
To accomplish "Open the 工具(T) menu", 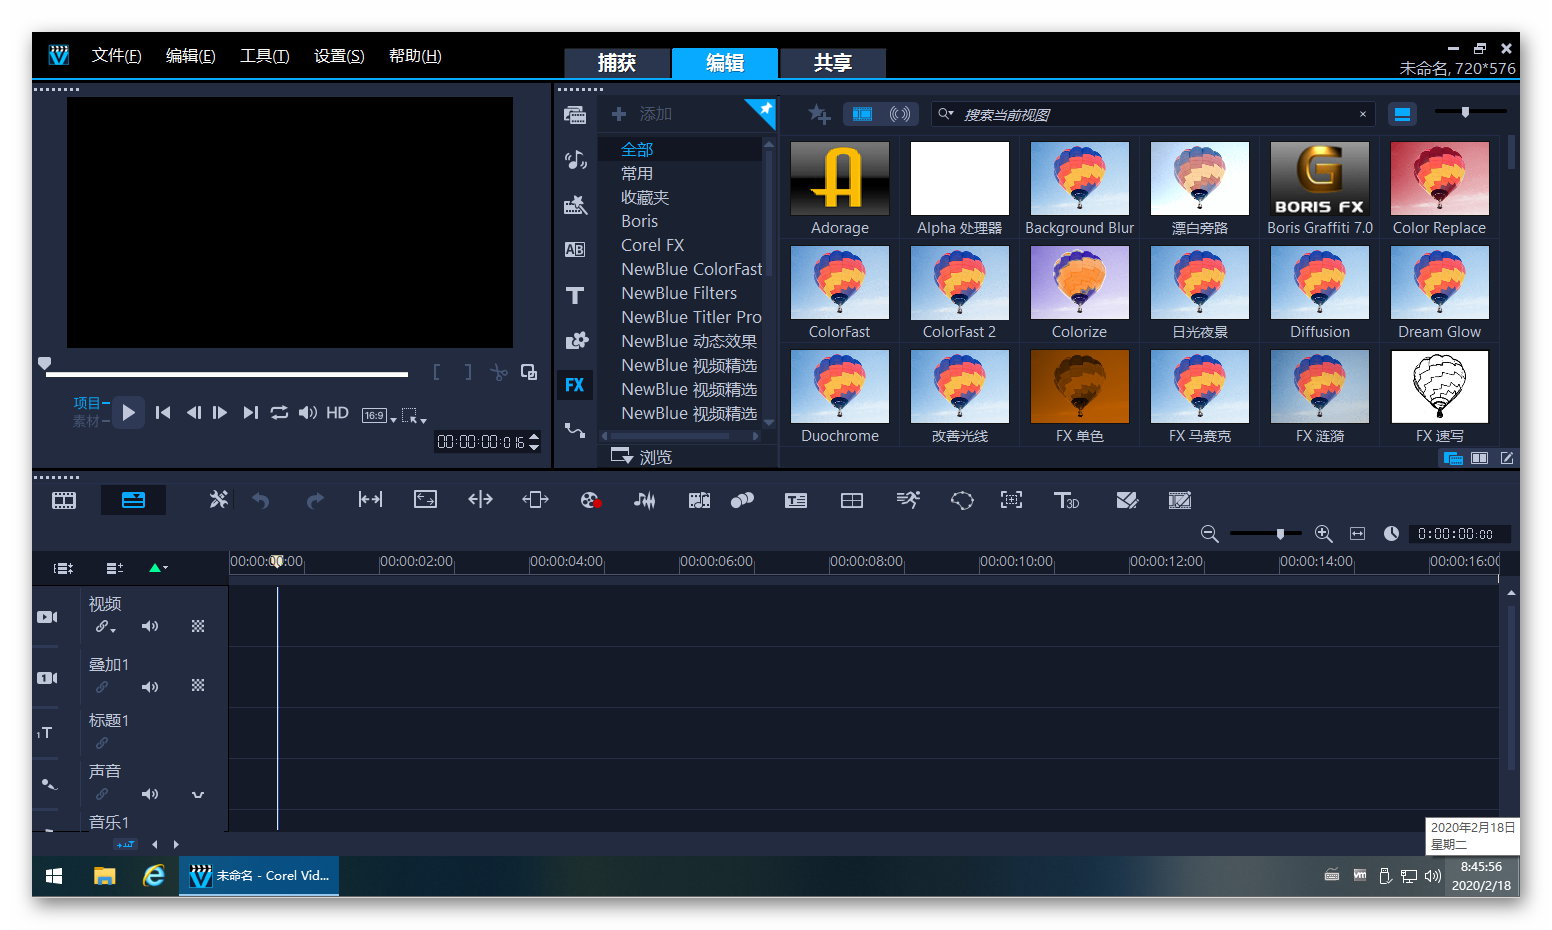I will pyautogui.click(x=264, y=56).
